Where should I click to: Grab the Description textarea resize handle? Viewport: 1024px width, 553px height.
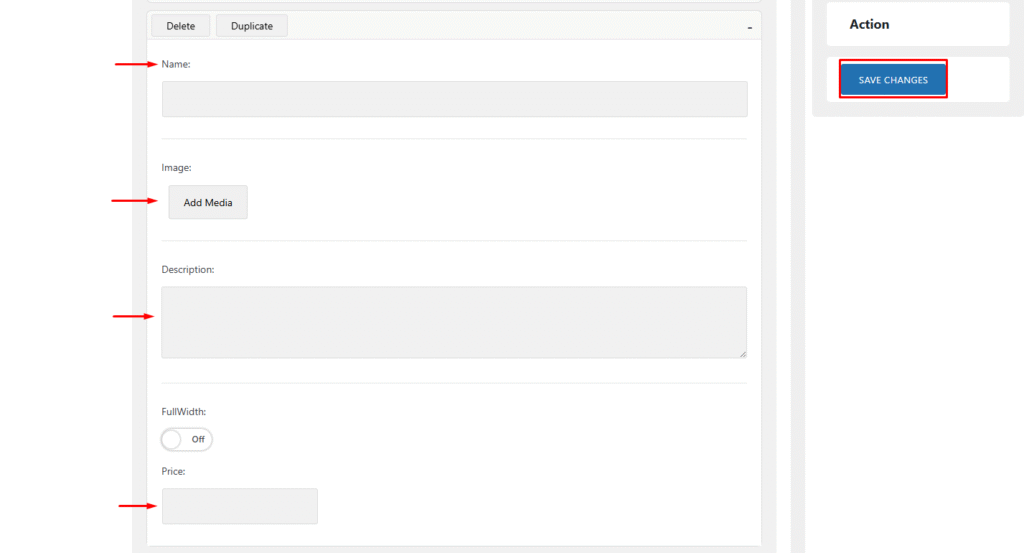742,353
